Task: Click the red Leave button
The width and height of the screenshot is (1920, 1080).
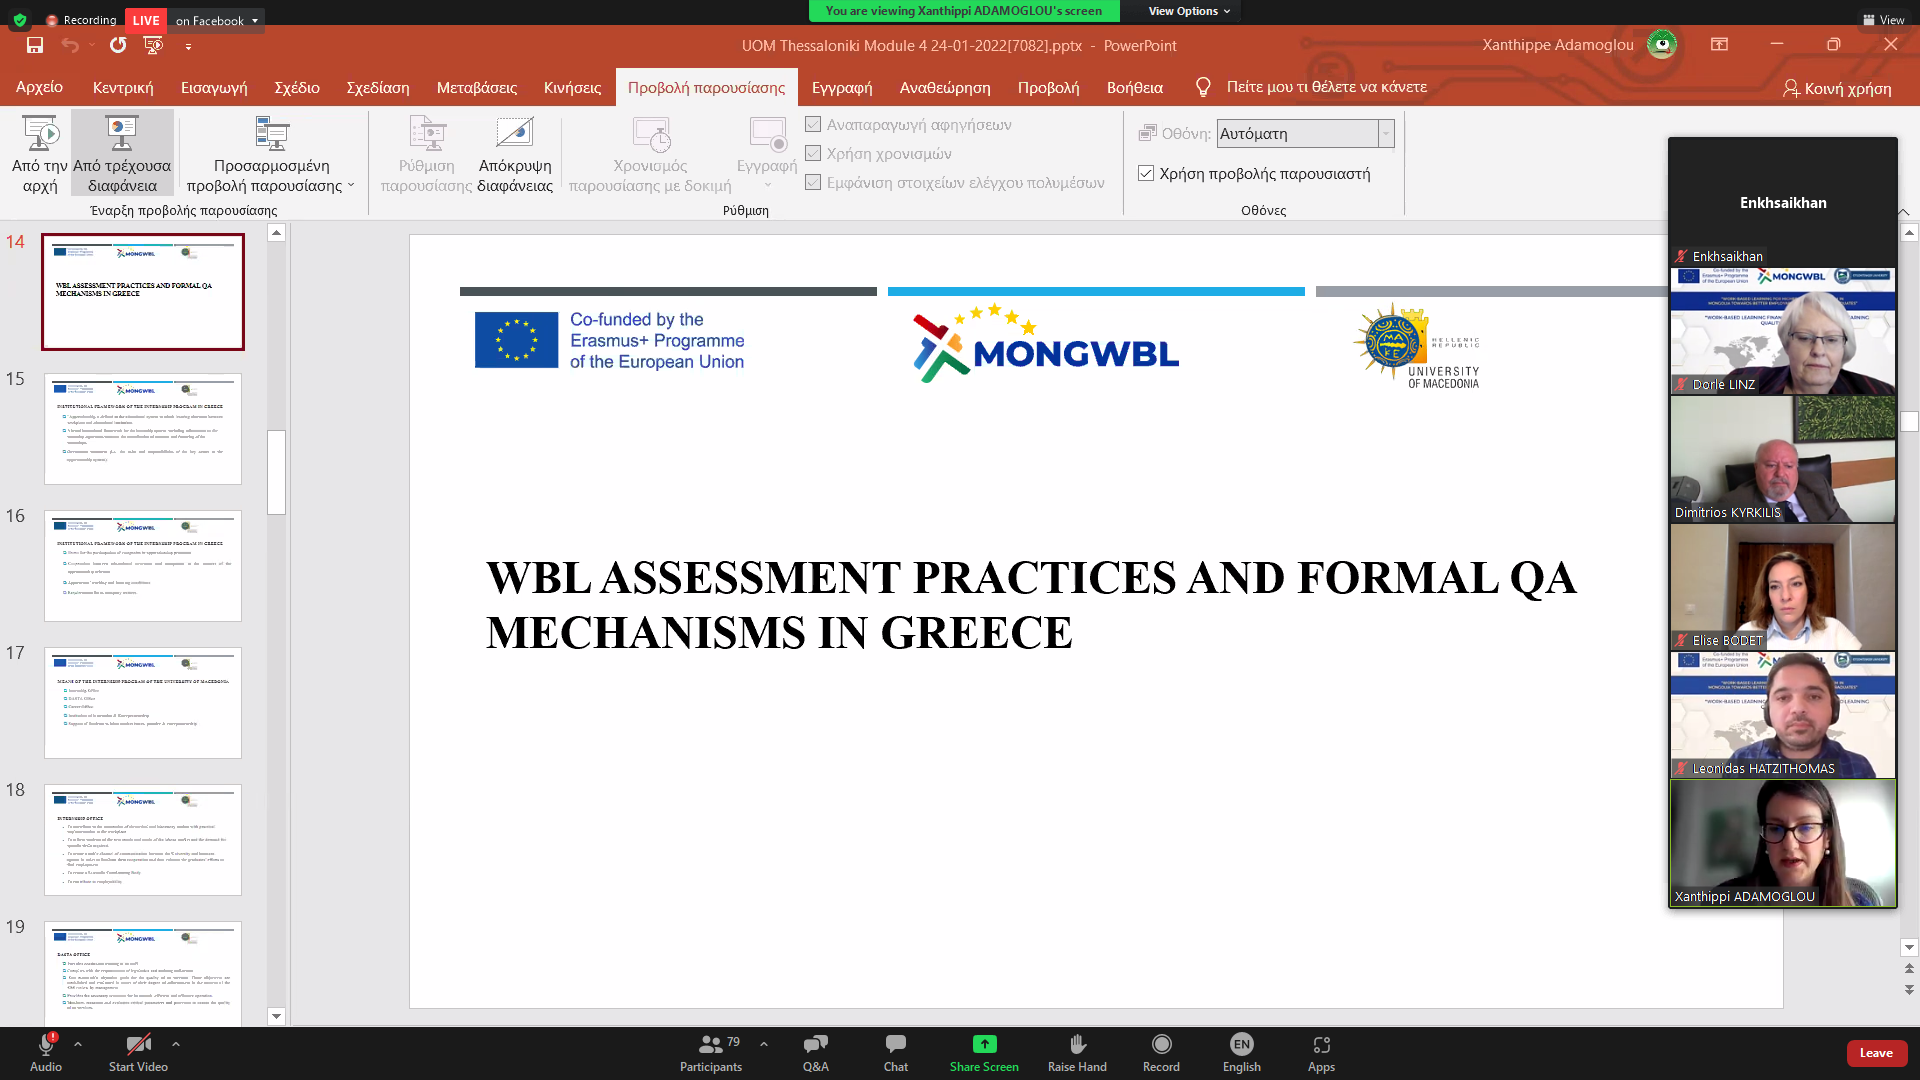Action: (x=1876, y=1052)
